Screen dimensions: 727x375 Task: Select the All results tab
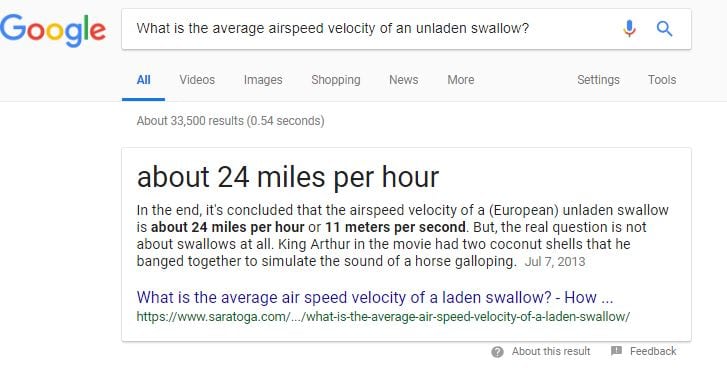(143, 80)
